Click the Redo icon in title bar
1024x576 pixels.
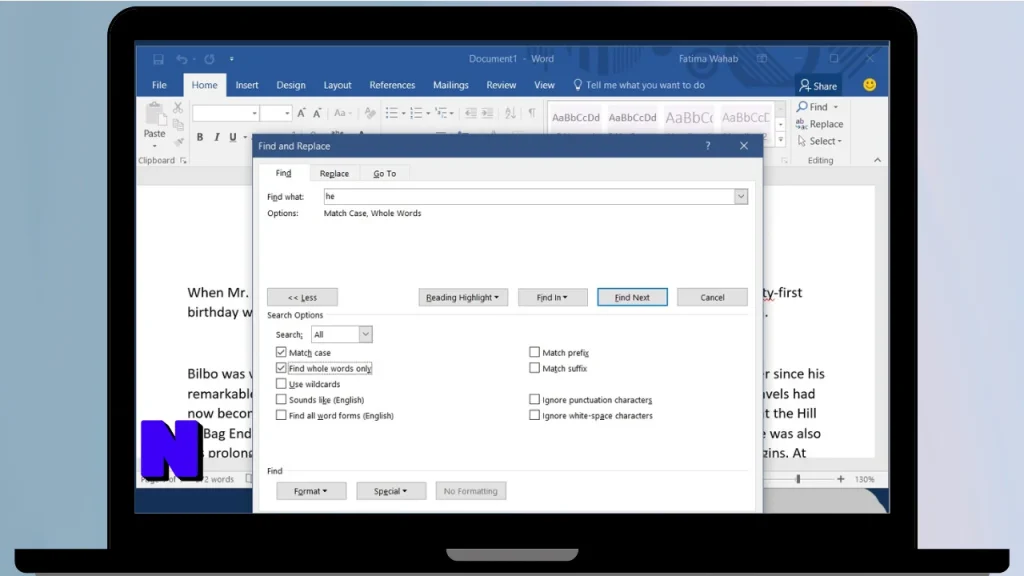coord(209,59)
